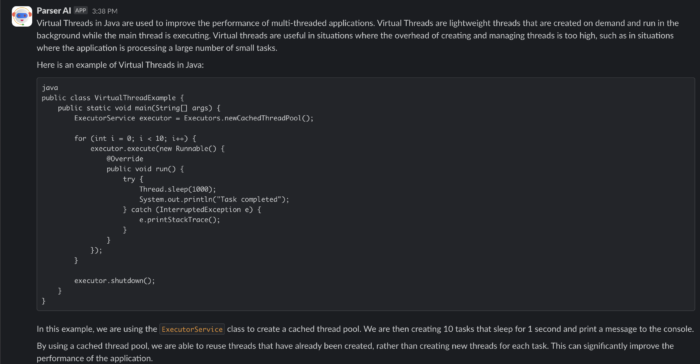Open the 3:38 PM message timestamp
The image size is (700, 364).
tap(104, 11)
